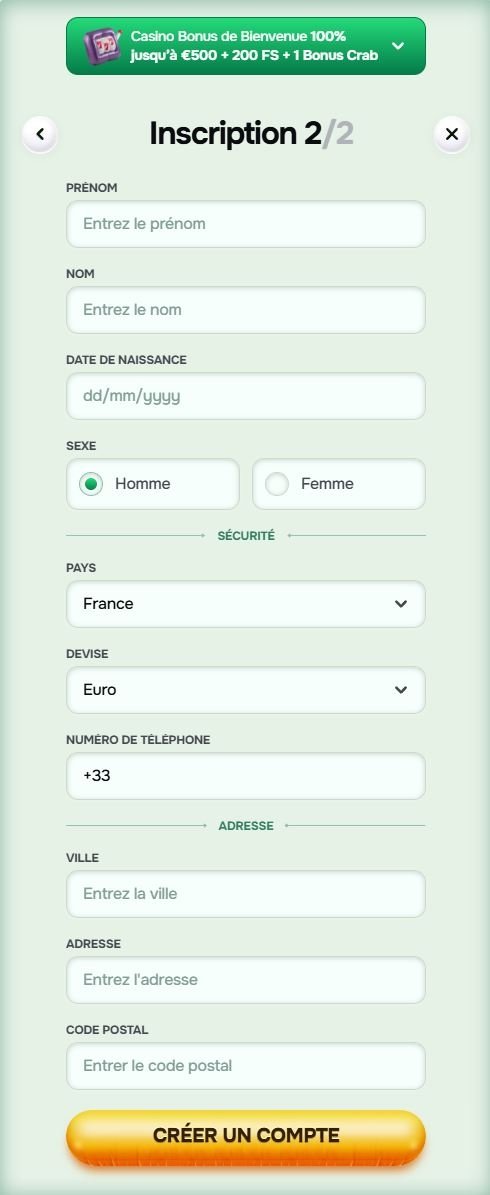Click the Devise dropdown chevron arrow
The height and width of the screenshot is (1195, 490).
[401, 690]
